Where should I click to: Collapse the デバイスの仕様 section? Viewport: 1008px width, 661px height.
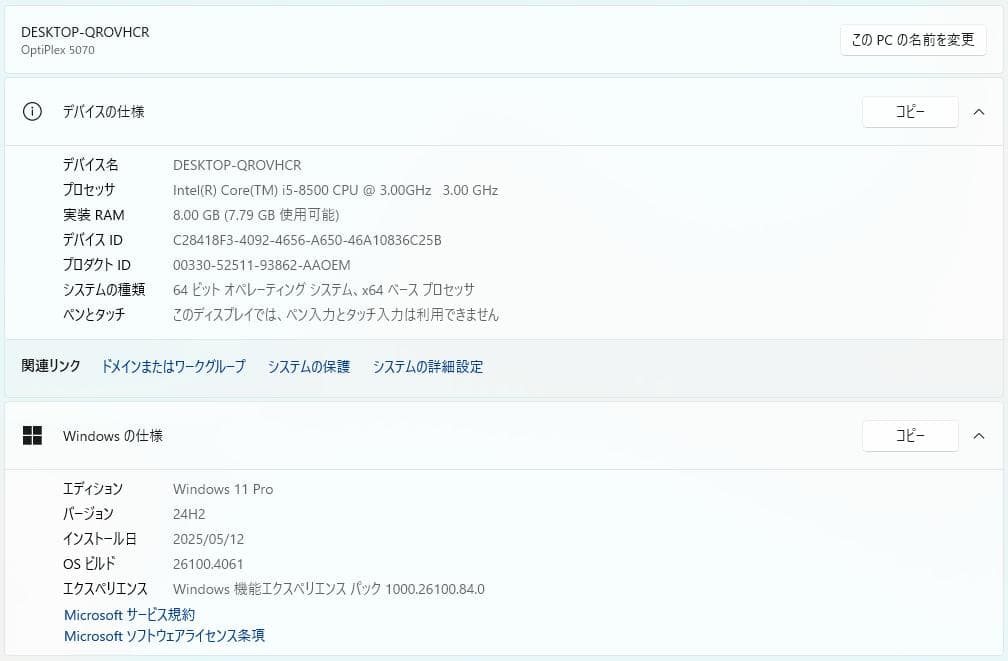[978, 112]
